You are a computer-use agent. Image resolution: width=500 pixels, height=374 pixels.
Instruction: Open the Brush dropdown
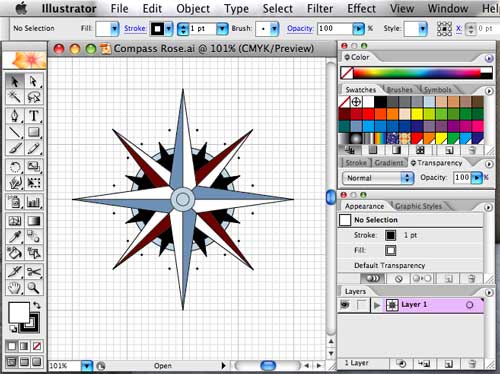275,29
